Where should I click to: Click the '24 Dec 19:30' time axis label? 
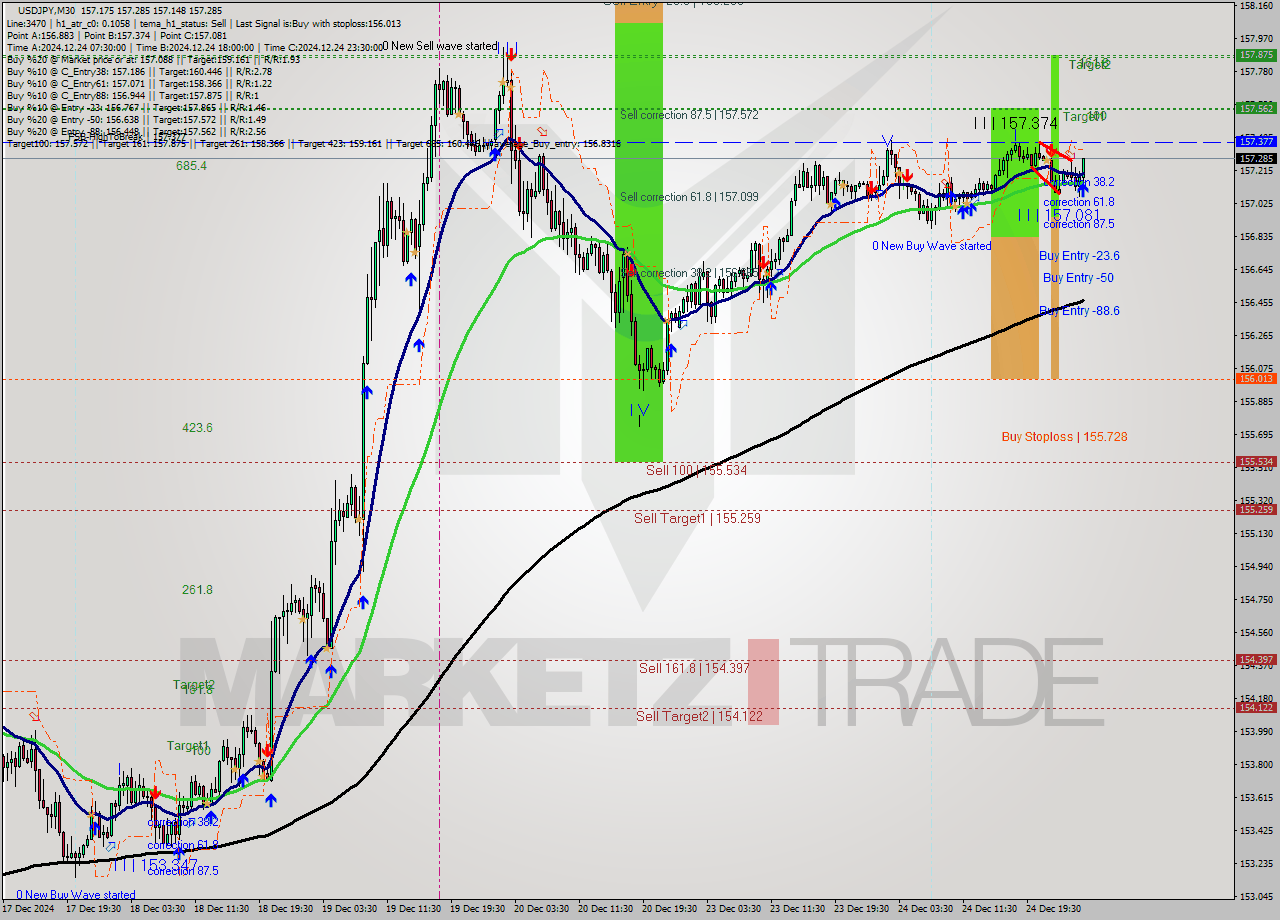click(x=1053, y=909)
